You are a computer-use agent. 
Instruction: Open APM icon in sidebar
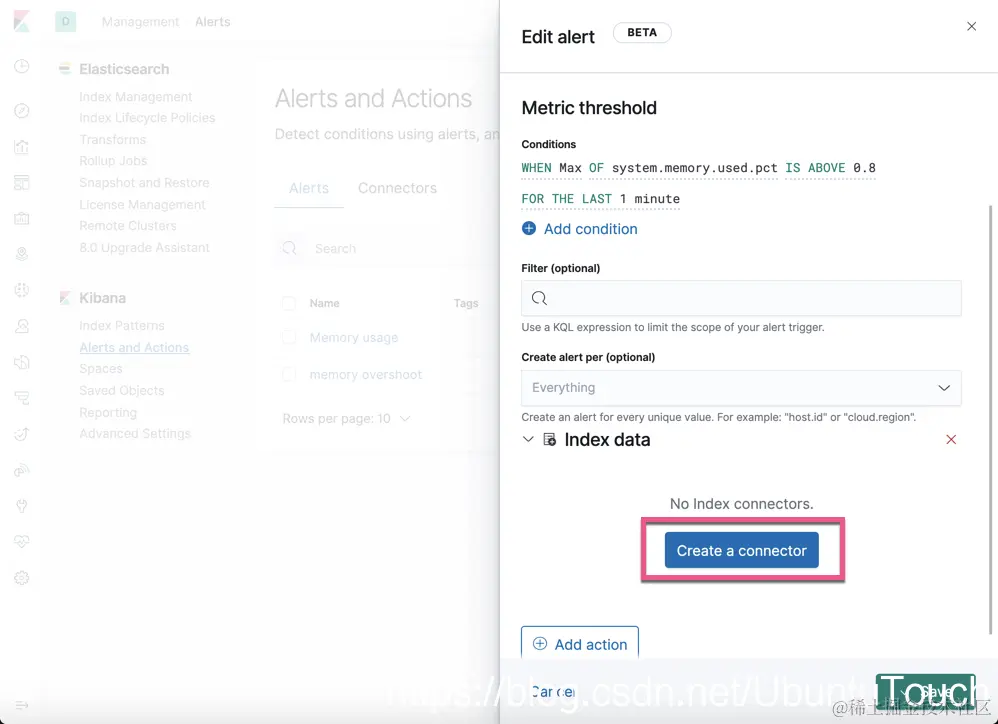click(x=22, y=398)
